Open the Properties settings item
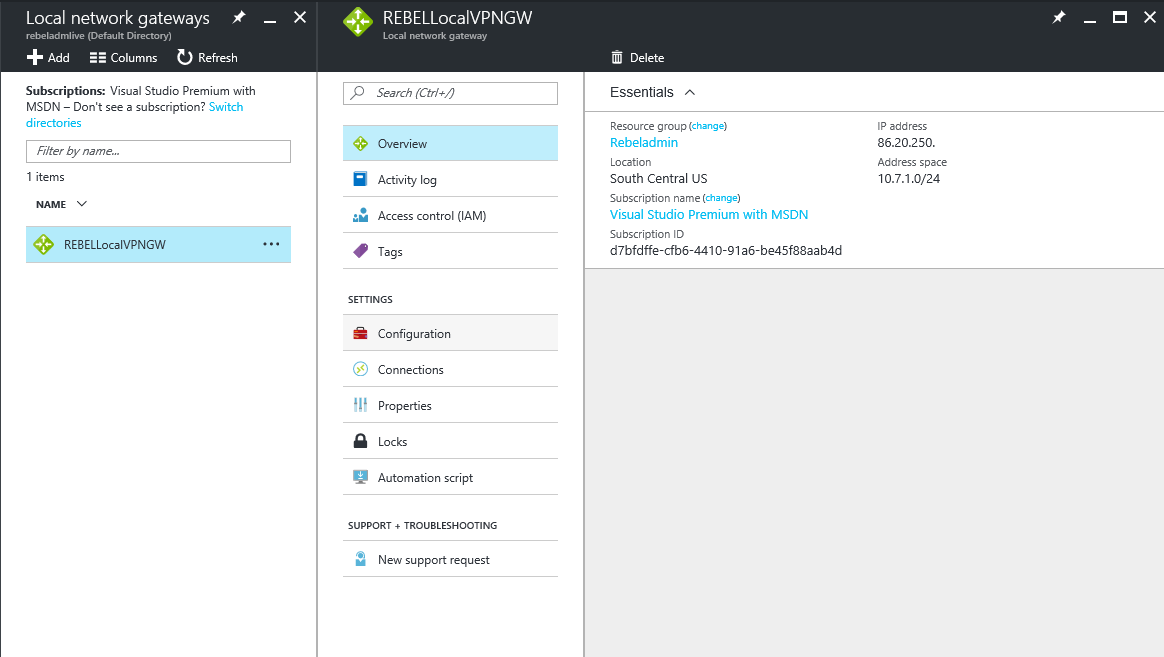This screenshot has width=1164, height=657. [x=451, y=405]
